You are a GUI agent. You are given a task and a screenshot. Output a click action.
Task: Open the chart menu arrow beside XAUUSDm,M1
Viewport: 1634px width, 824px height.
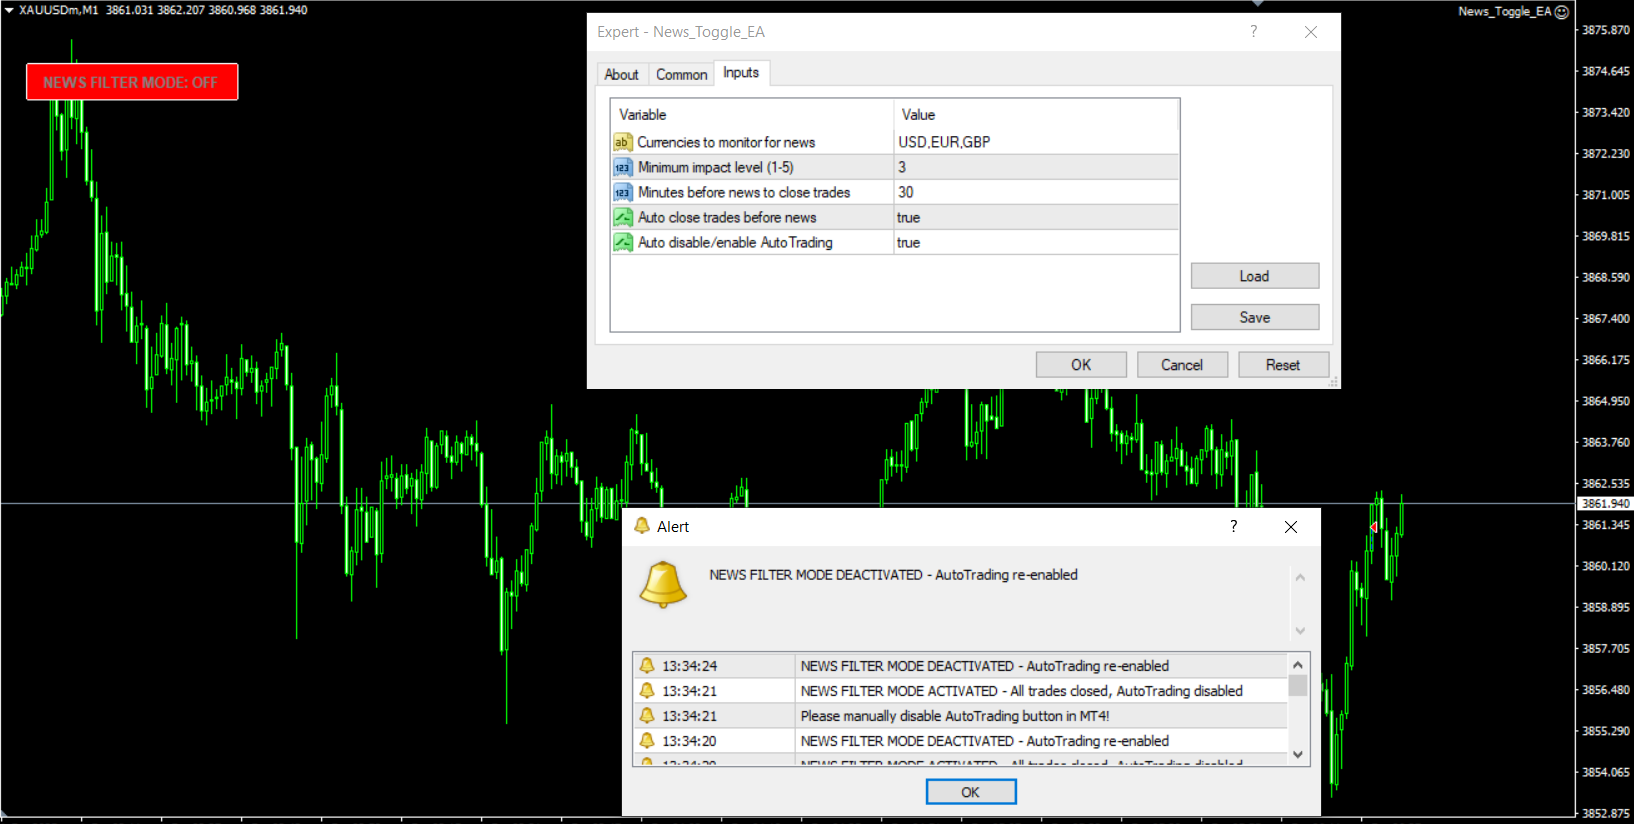click(9, 10)
